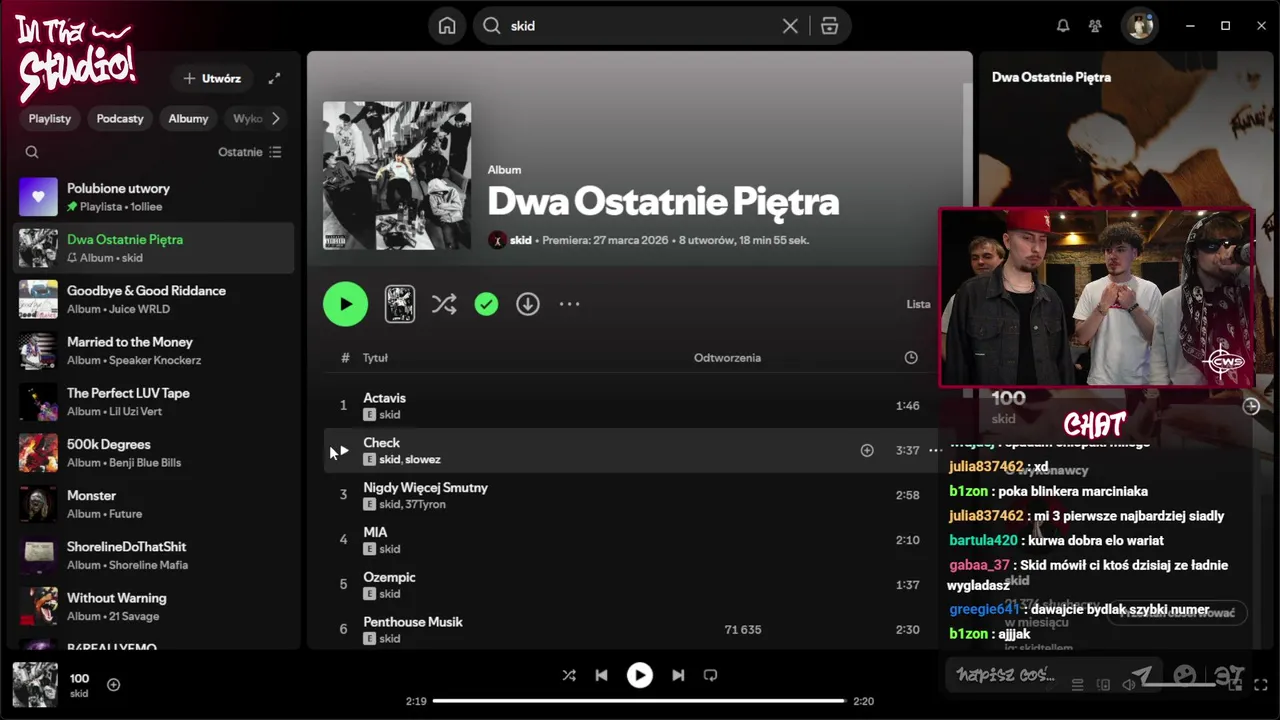Image resolution: width=1280 pixels, height=720 pixels.
Task: Open 500k Degrees album
Action: [x=154, y=453]
